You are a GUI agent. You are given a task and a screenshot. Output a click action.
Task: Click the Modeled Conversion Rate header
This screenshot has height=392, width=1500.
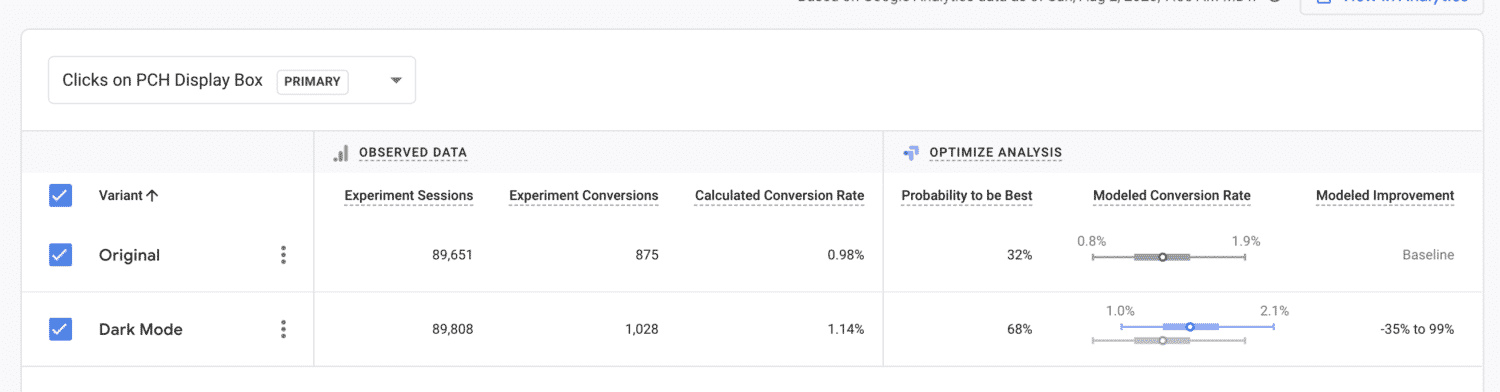1172,196
